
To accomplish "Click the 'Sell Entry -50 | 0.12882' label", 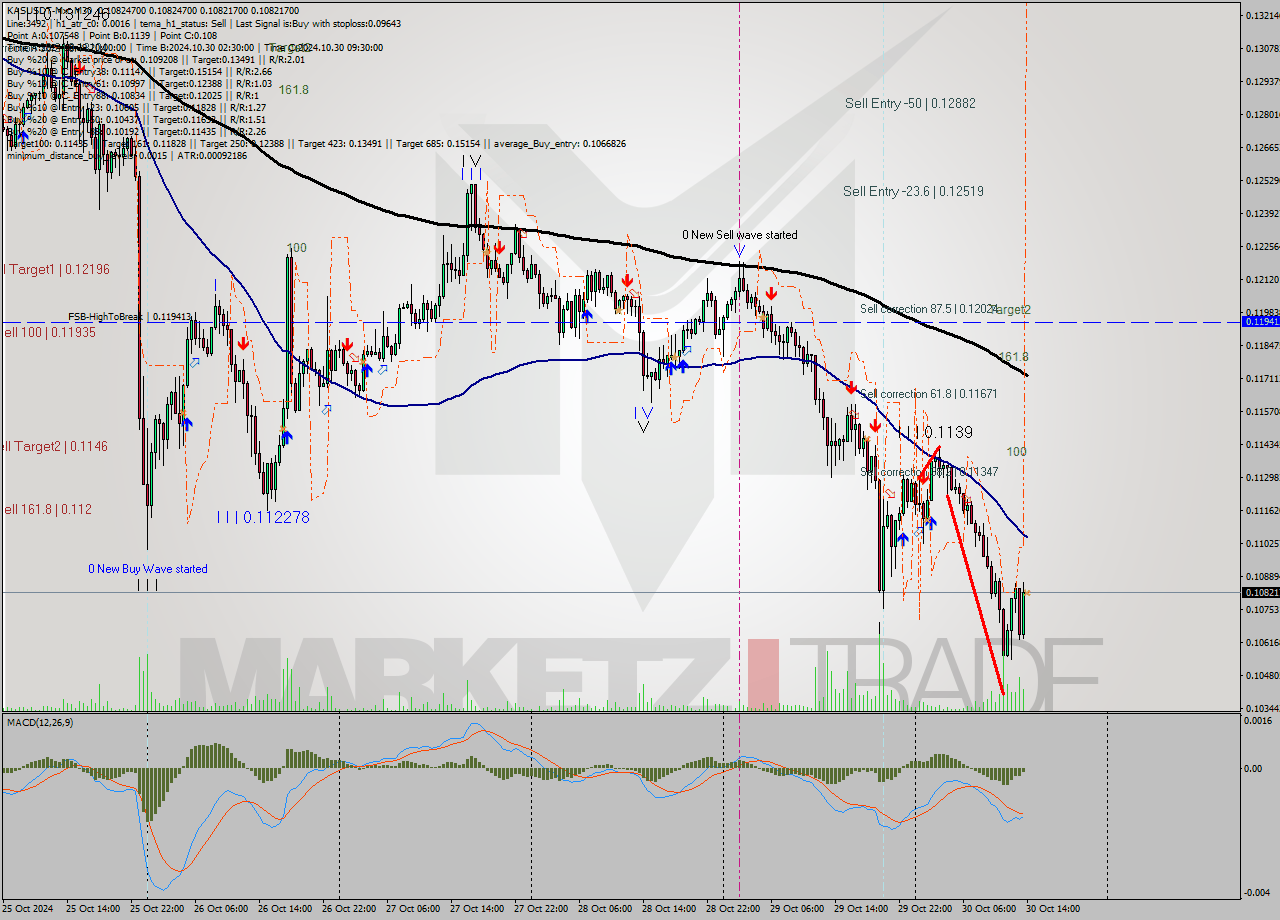I will point(910,103).
